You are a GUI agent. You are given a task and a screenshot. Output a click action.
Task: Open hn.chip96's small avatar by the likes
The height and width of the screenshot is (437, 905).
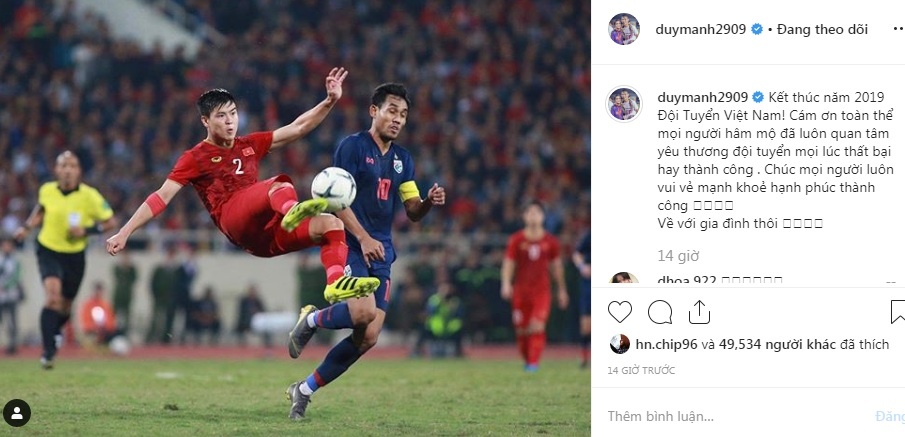point(620,344)
